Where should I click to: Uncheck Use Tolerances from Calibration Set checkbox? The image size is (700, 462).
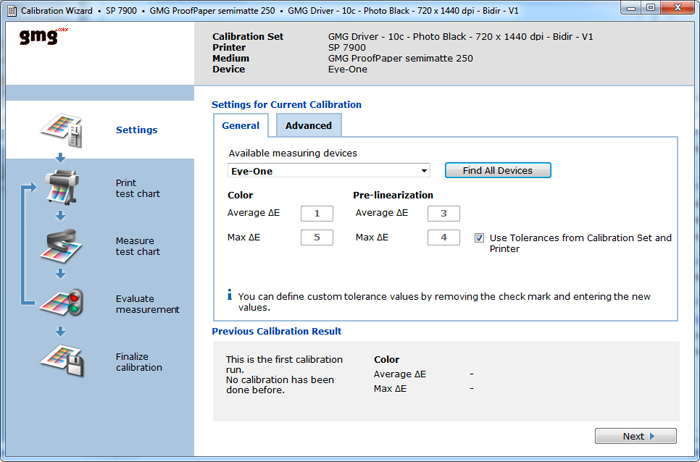tap(479, 238)
